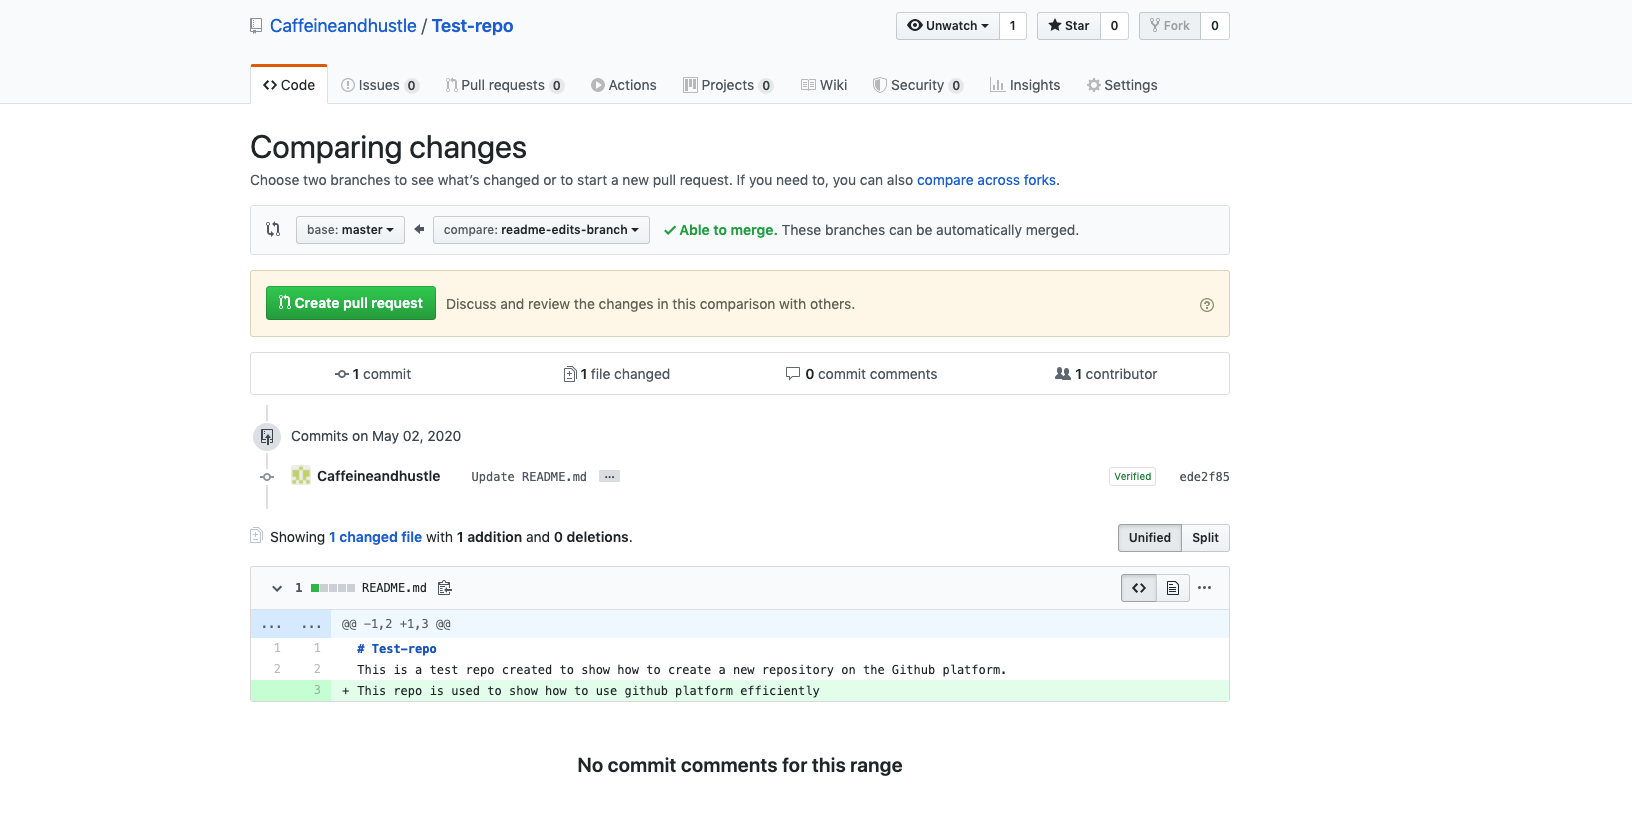Open the Code tab
Image resolution: width=1632 pixels, height=840 pixels.
pyautogui.click(x=289, y=85)
